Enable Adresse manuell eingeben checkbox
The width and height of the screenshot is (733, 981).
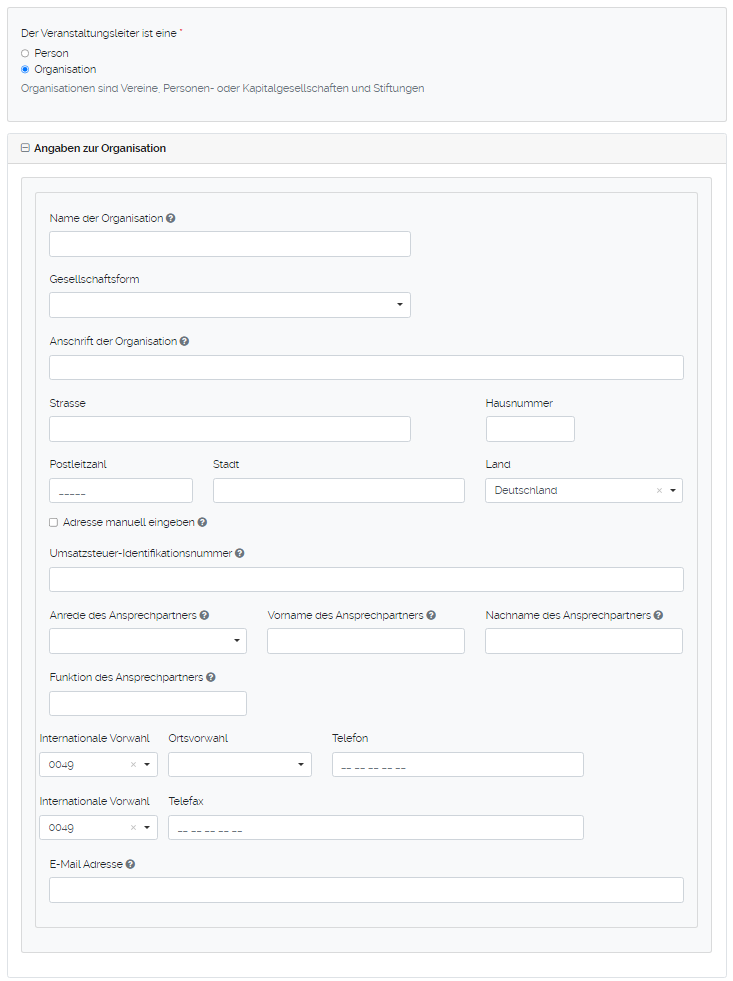pyautogui.click(x=53, y=522)
